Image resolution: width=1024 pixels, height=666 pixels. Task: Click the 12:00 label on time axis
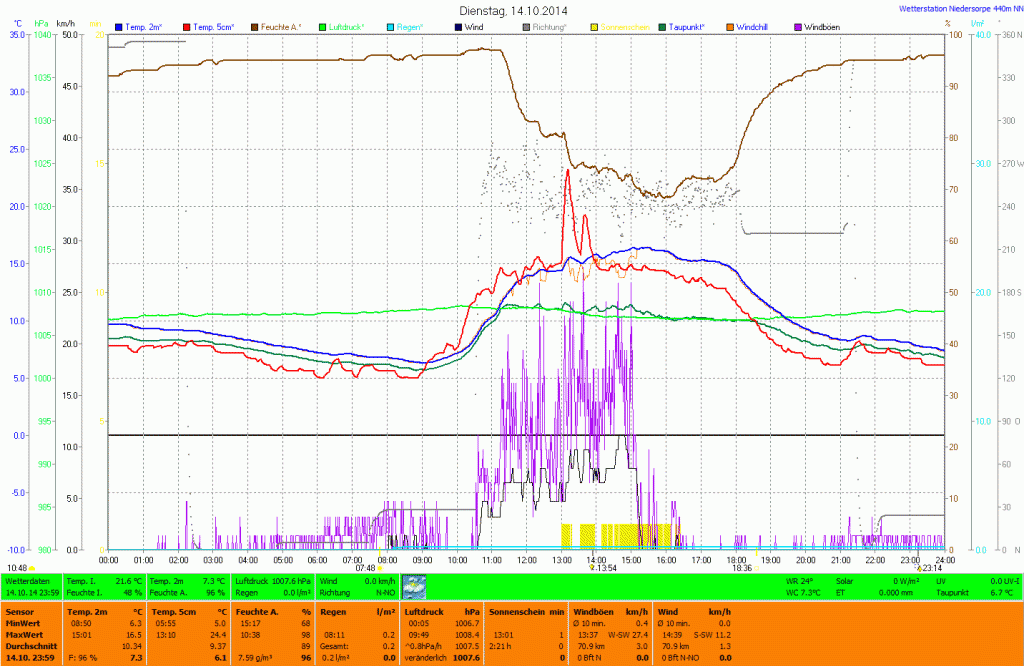[526, 560]
